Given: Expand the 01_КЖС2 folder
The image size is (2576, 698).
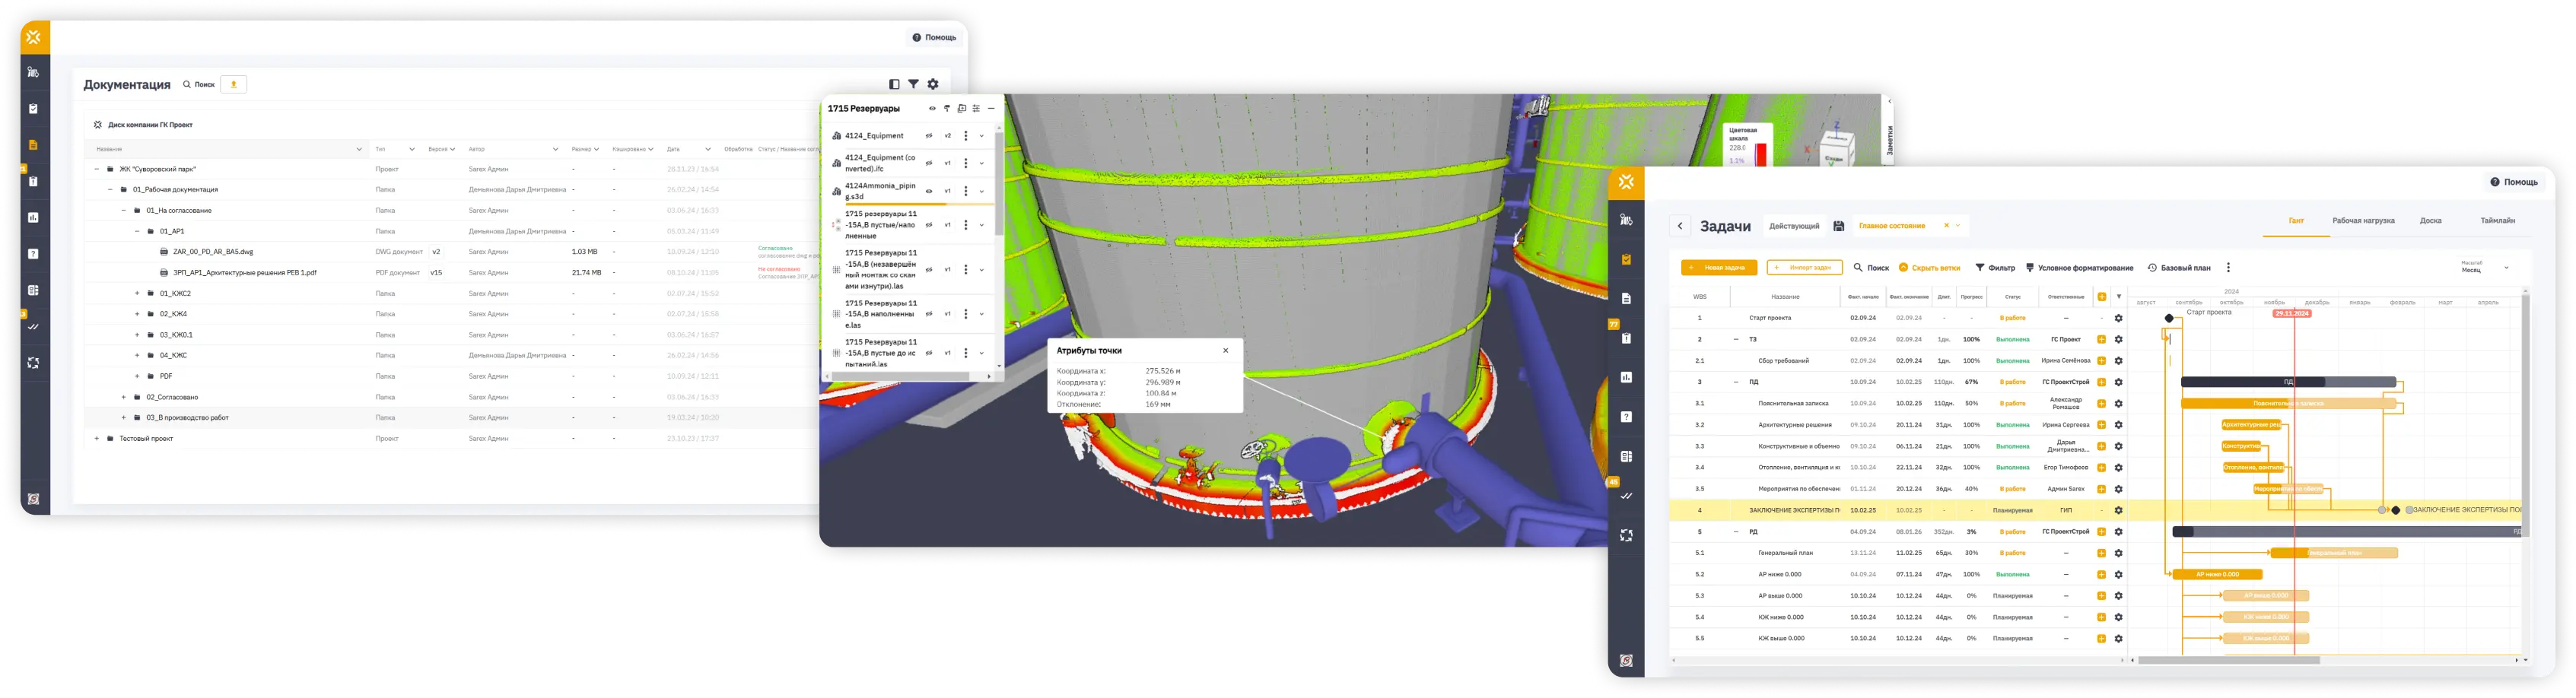Looking at the screenshot, I should (x=137, y=294).
